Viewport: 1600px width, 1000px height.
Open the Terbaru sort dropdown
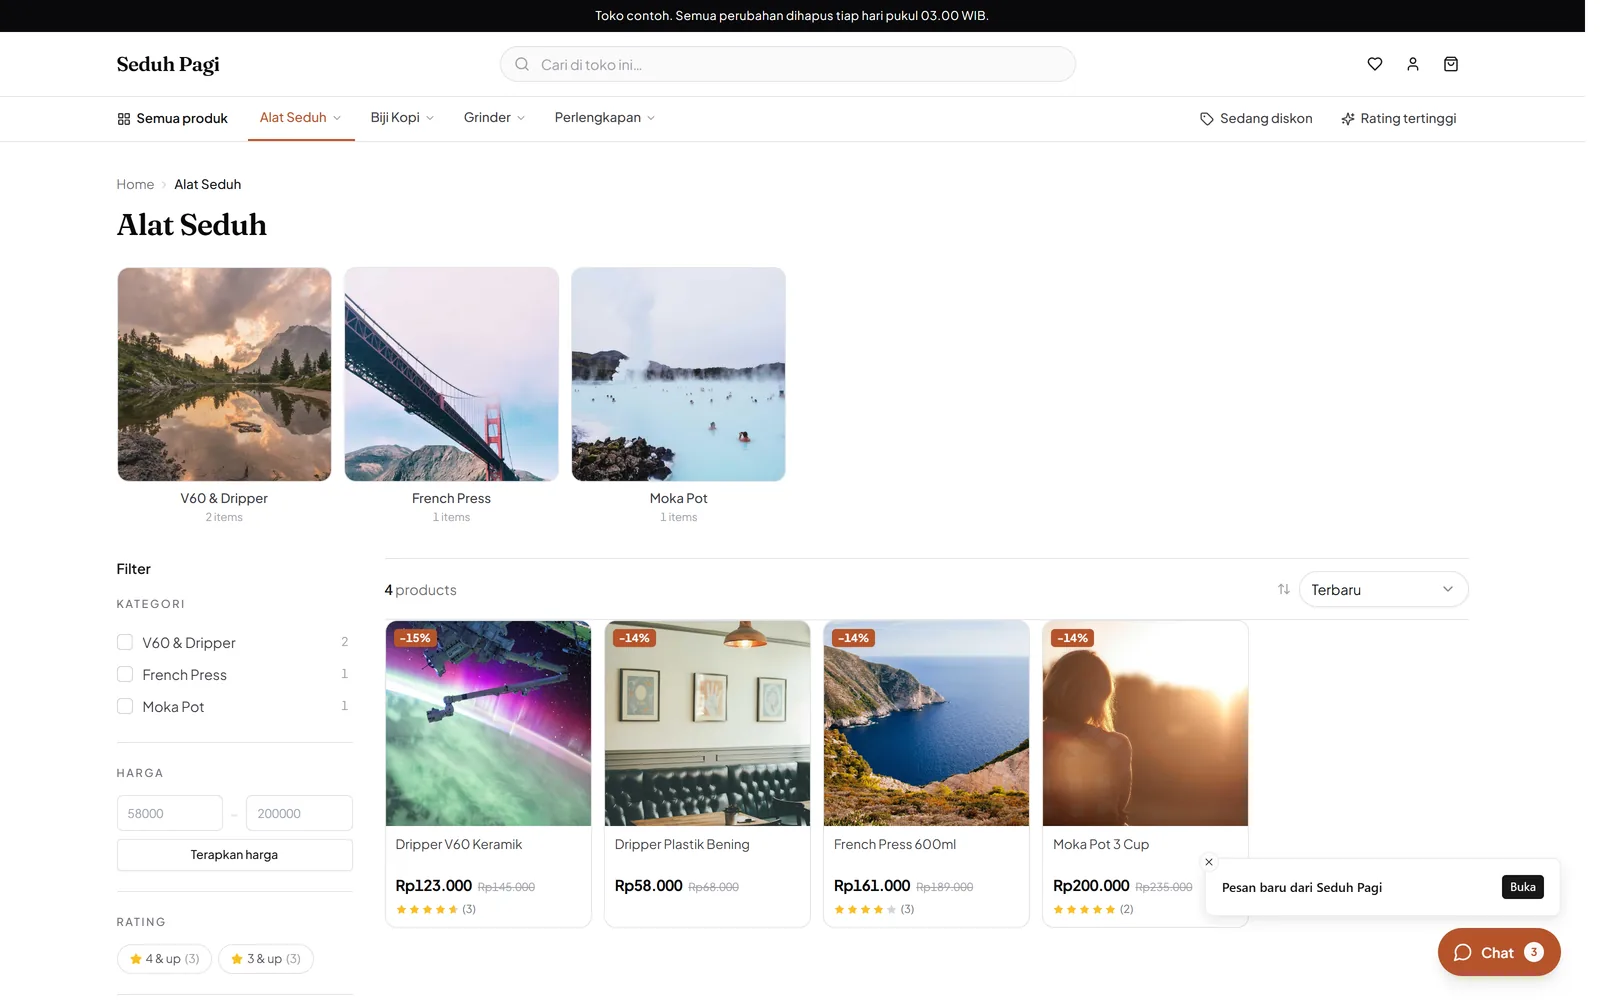(1383, 590)
